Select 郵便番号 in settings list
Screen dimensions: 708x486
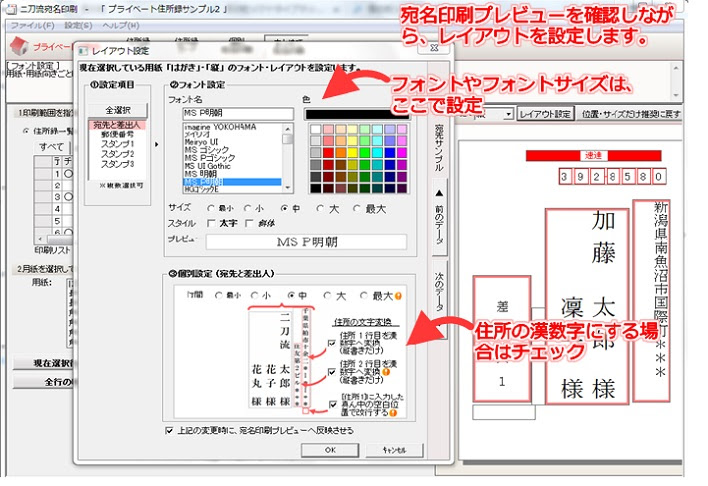[x=117, y=135]
